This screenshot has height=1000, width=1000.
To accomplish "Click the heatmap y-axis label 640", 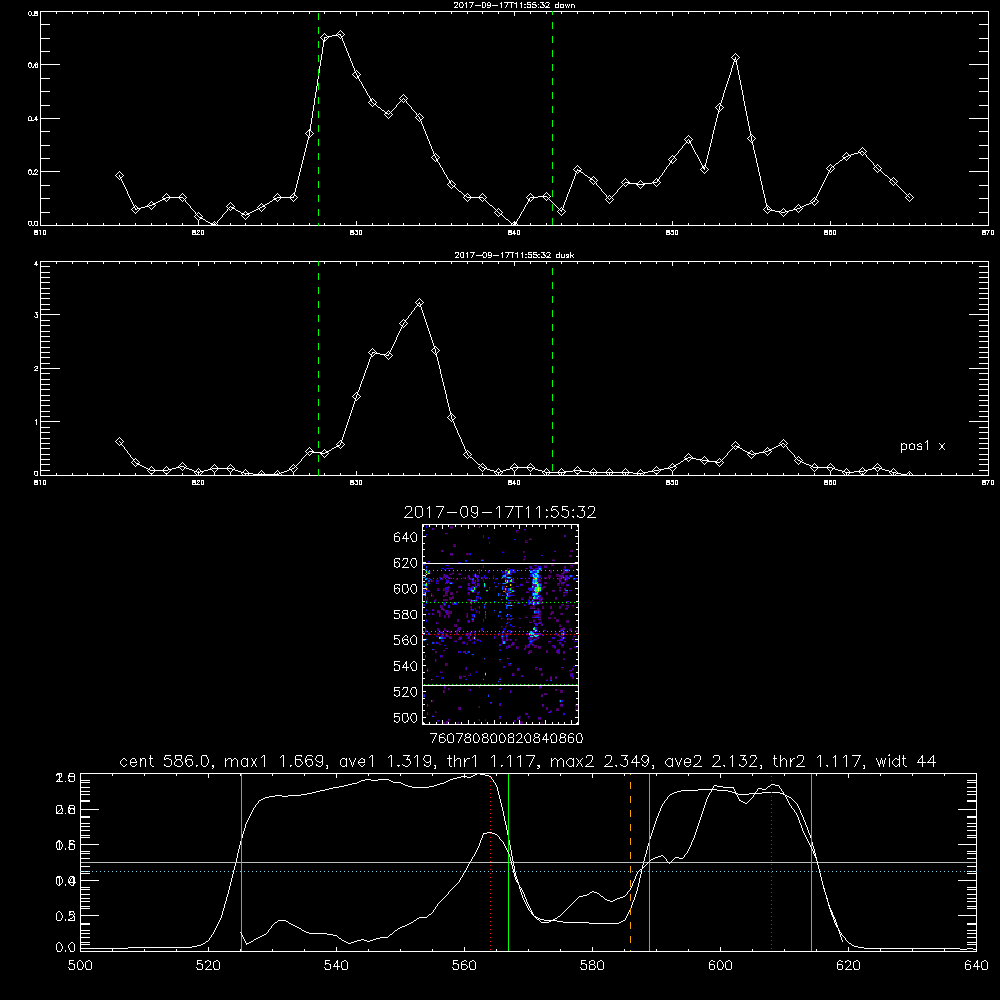I will pyautogui.click(x=406, y=538).
